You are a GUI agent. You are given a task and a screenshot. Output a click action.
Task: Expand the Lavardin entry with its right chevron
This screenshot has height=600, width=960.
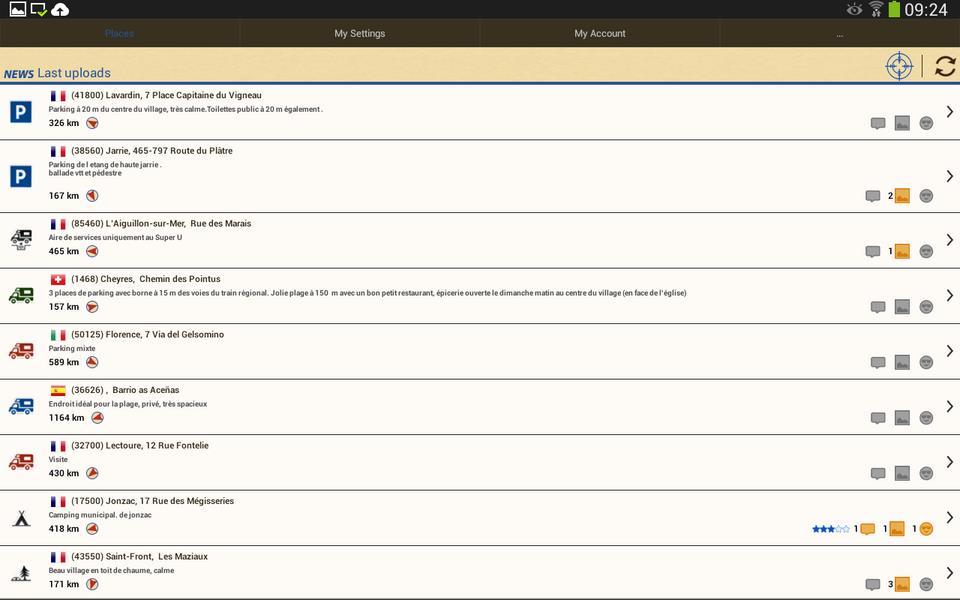pos(949,112)
